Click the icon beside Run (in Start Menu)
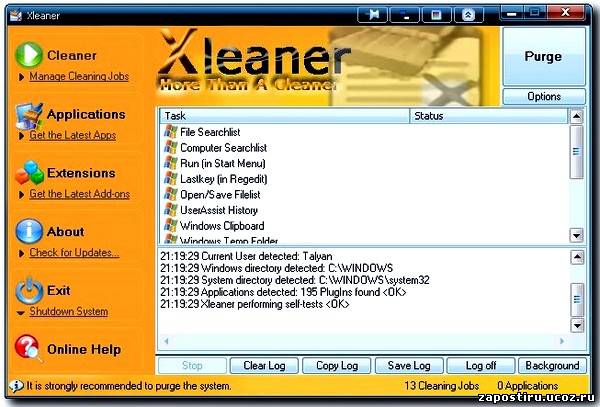 [171, 163]
